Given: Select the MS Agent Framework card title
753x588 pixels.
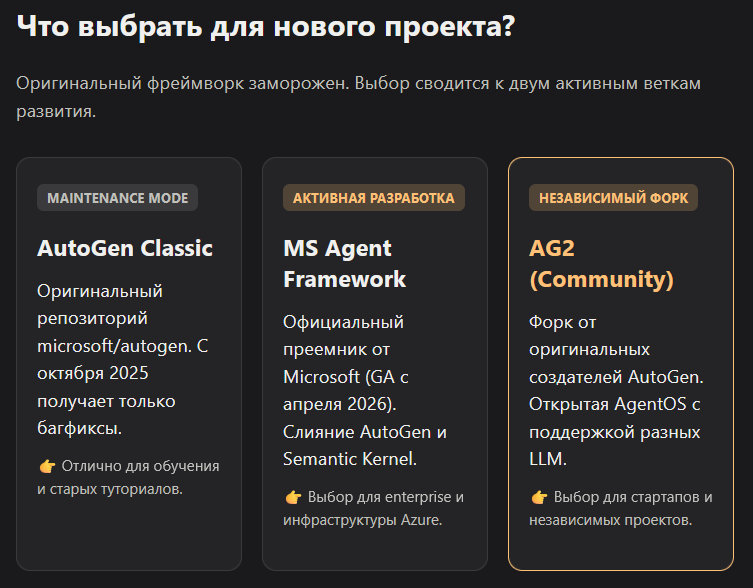Looking at the screenshot, I should 344,264.
